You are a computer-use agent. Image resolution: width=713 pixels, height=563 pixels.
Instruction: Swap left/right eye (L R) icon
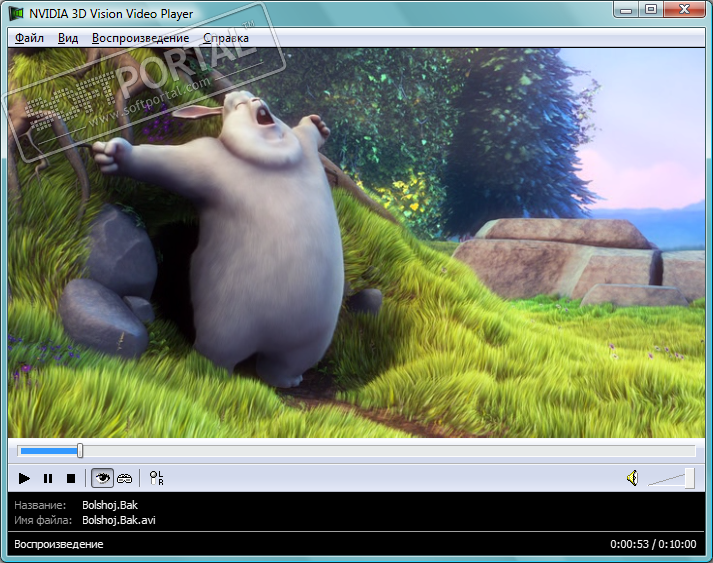click(156, 478)
